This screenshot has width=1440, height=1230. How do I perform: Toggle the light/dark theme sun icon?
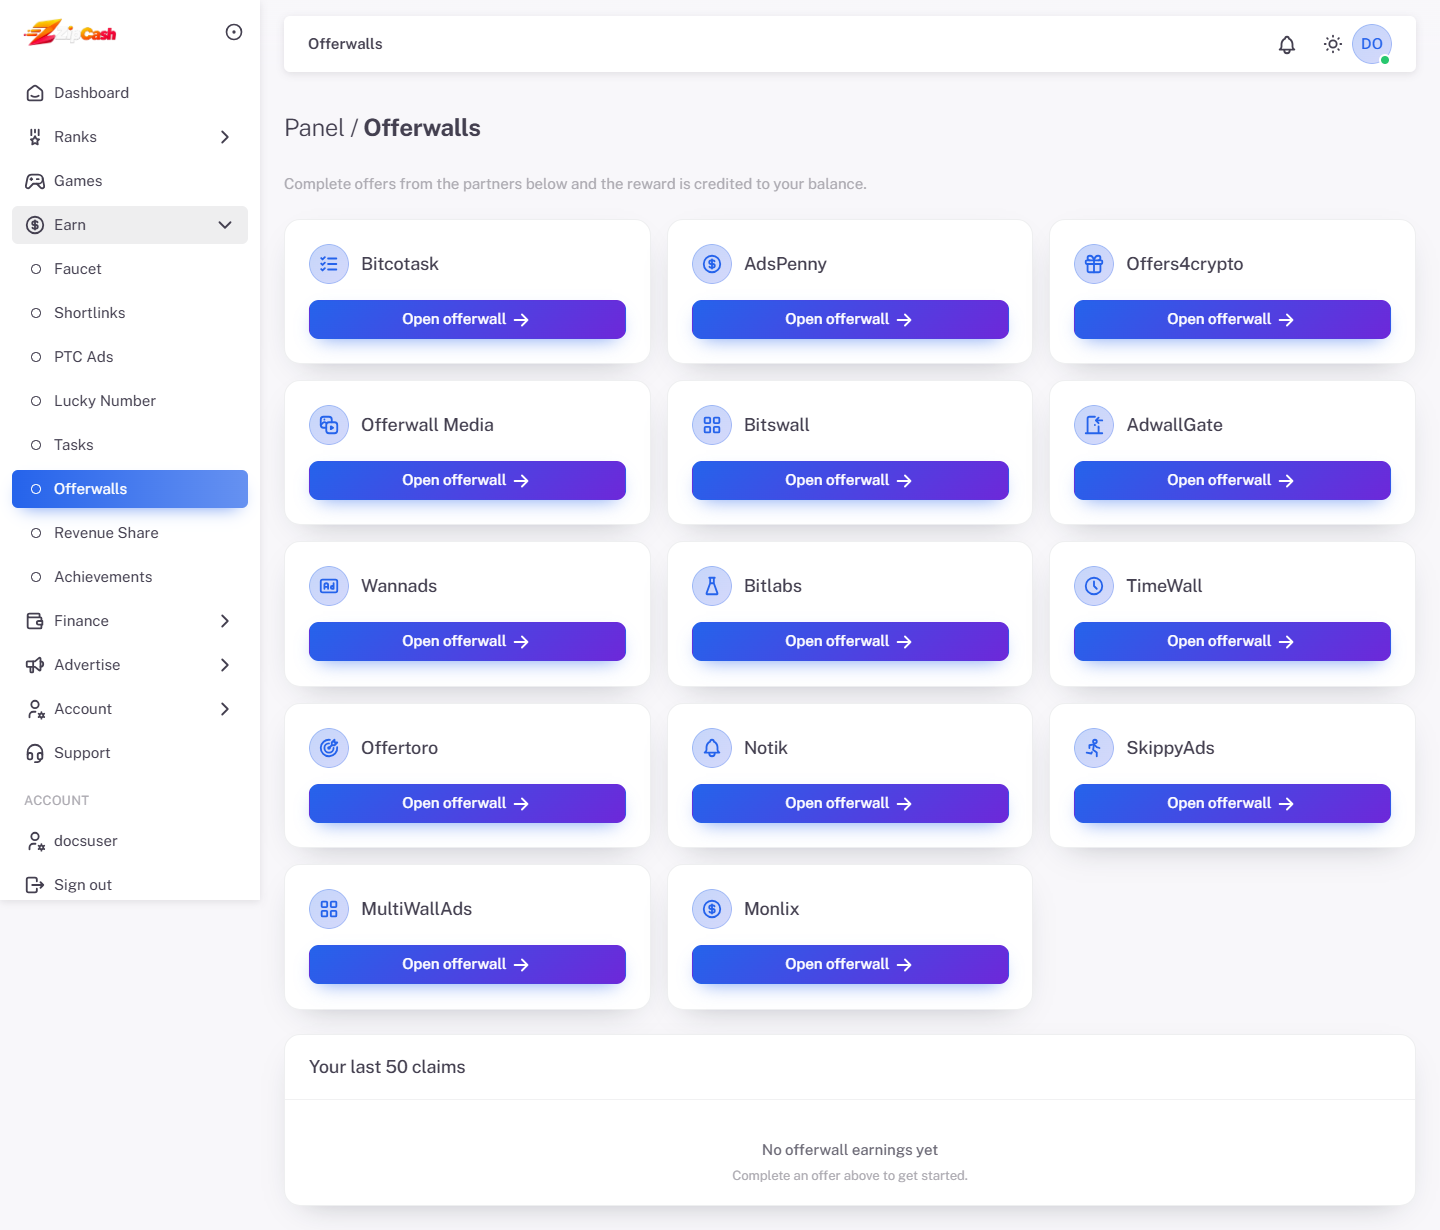click(1333, 44)
